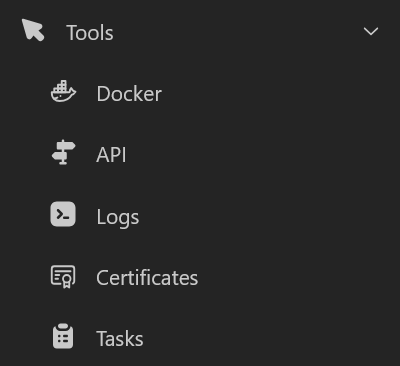Click the Tools cursor arrow icon

pos(33,30)
